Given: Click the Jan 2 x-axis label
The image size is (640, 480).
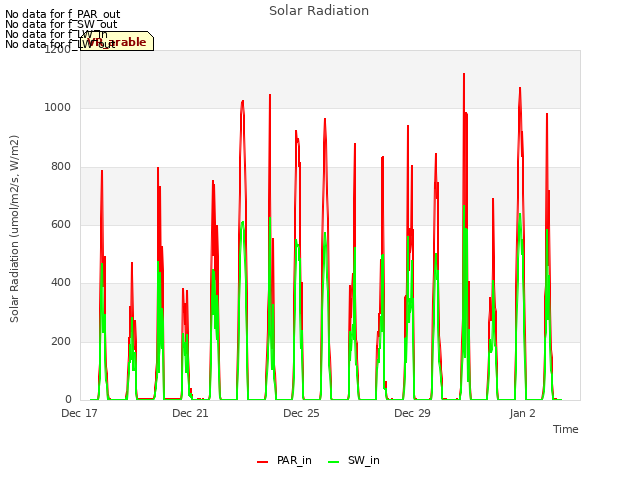Looking at the screenshot, I should [x=522, y=413].
